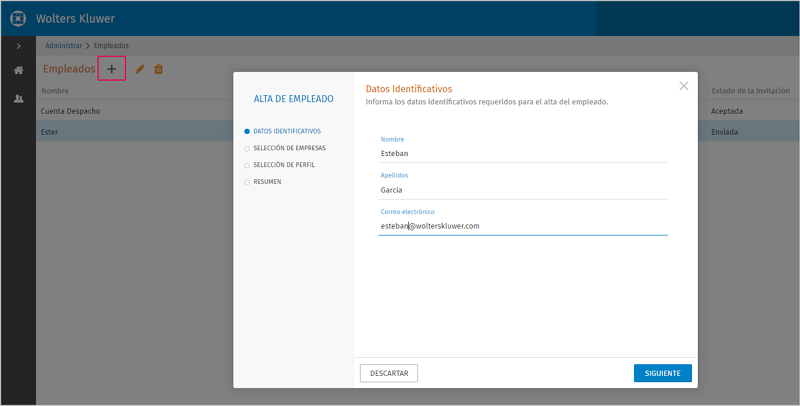The image size is (800, 406).
Task: Click the Apellidos field containing García
Action: 523,190
